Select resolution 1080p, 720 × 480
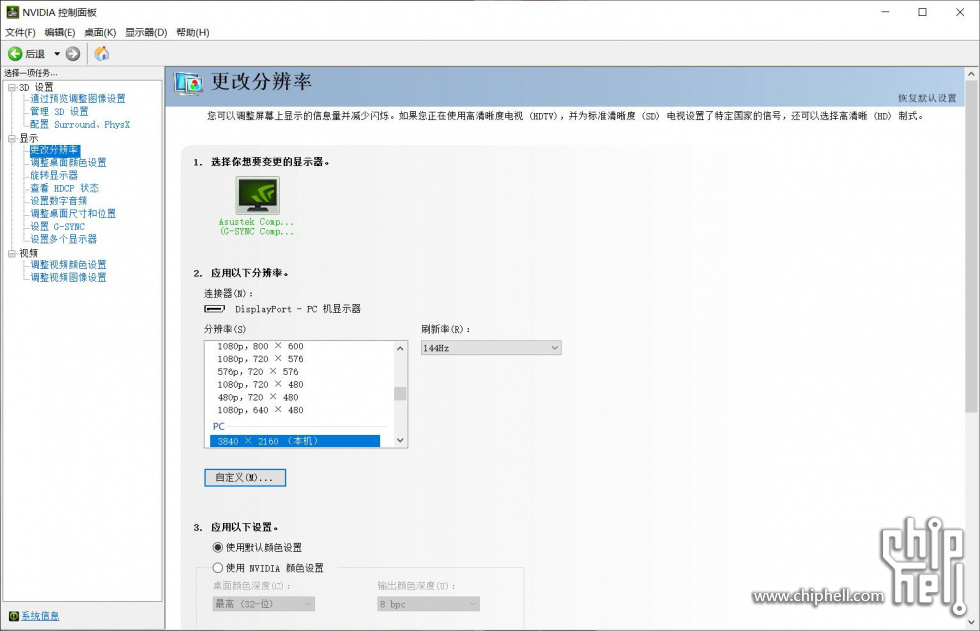 pos(261,384)
